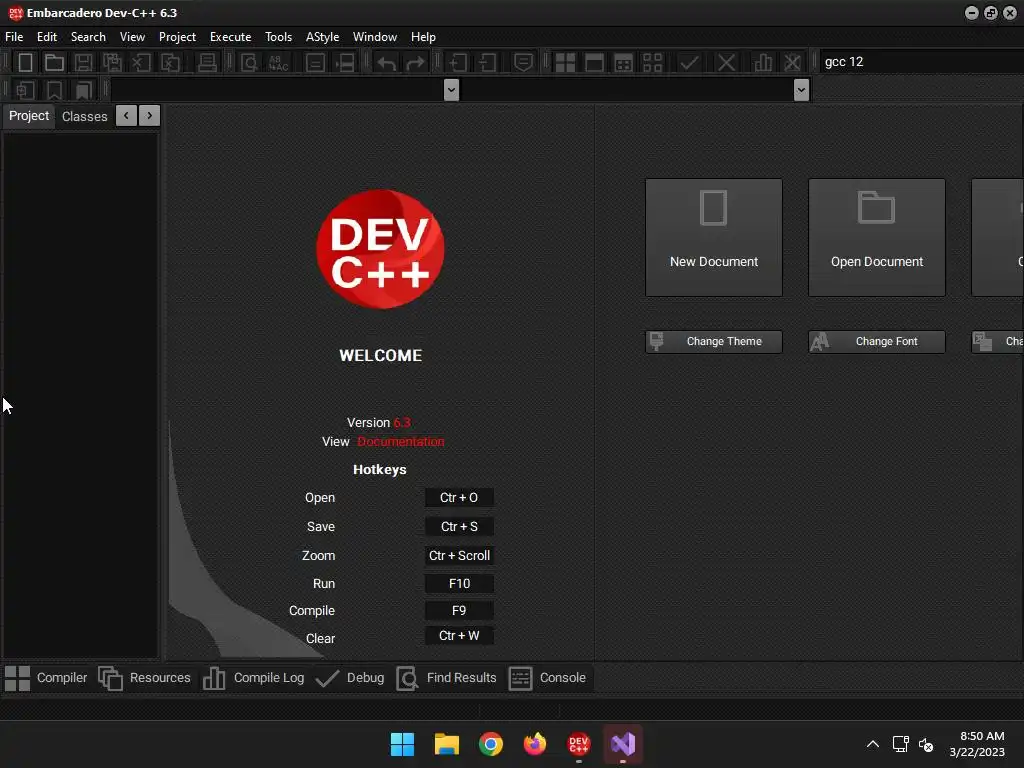Click the Compile four-squares toolbar icon

565,63
